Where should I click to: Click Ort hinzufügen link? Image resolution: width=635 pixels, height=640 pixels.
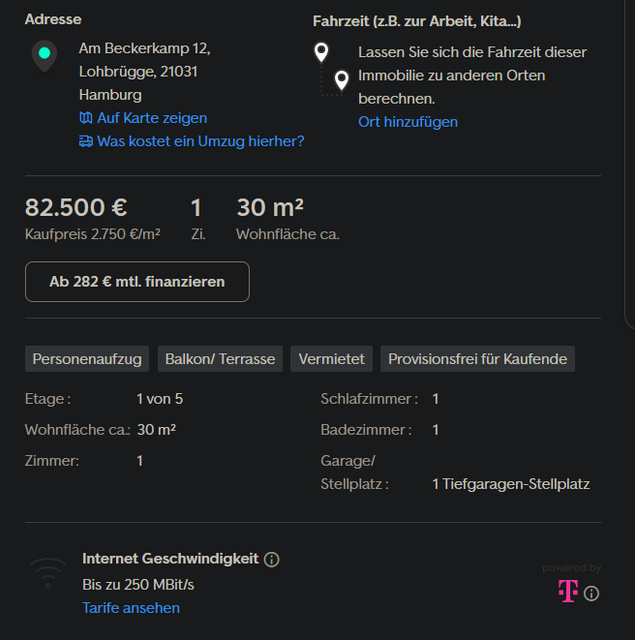pyautogui.click(x=408, y=122)
